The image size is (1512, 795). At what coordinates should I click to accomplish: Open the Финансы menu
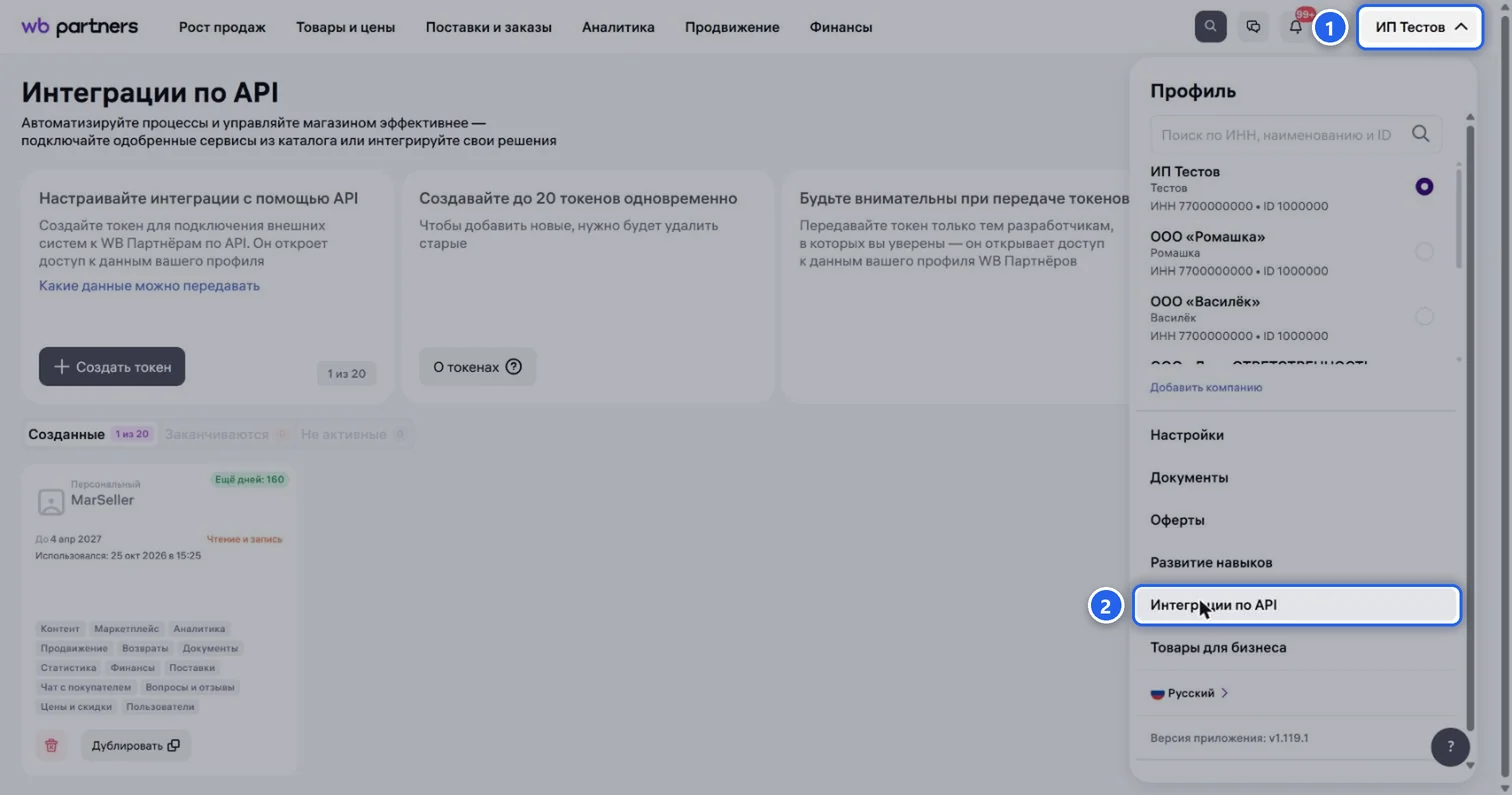pos(841,27)
